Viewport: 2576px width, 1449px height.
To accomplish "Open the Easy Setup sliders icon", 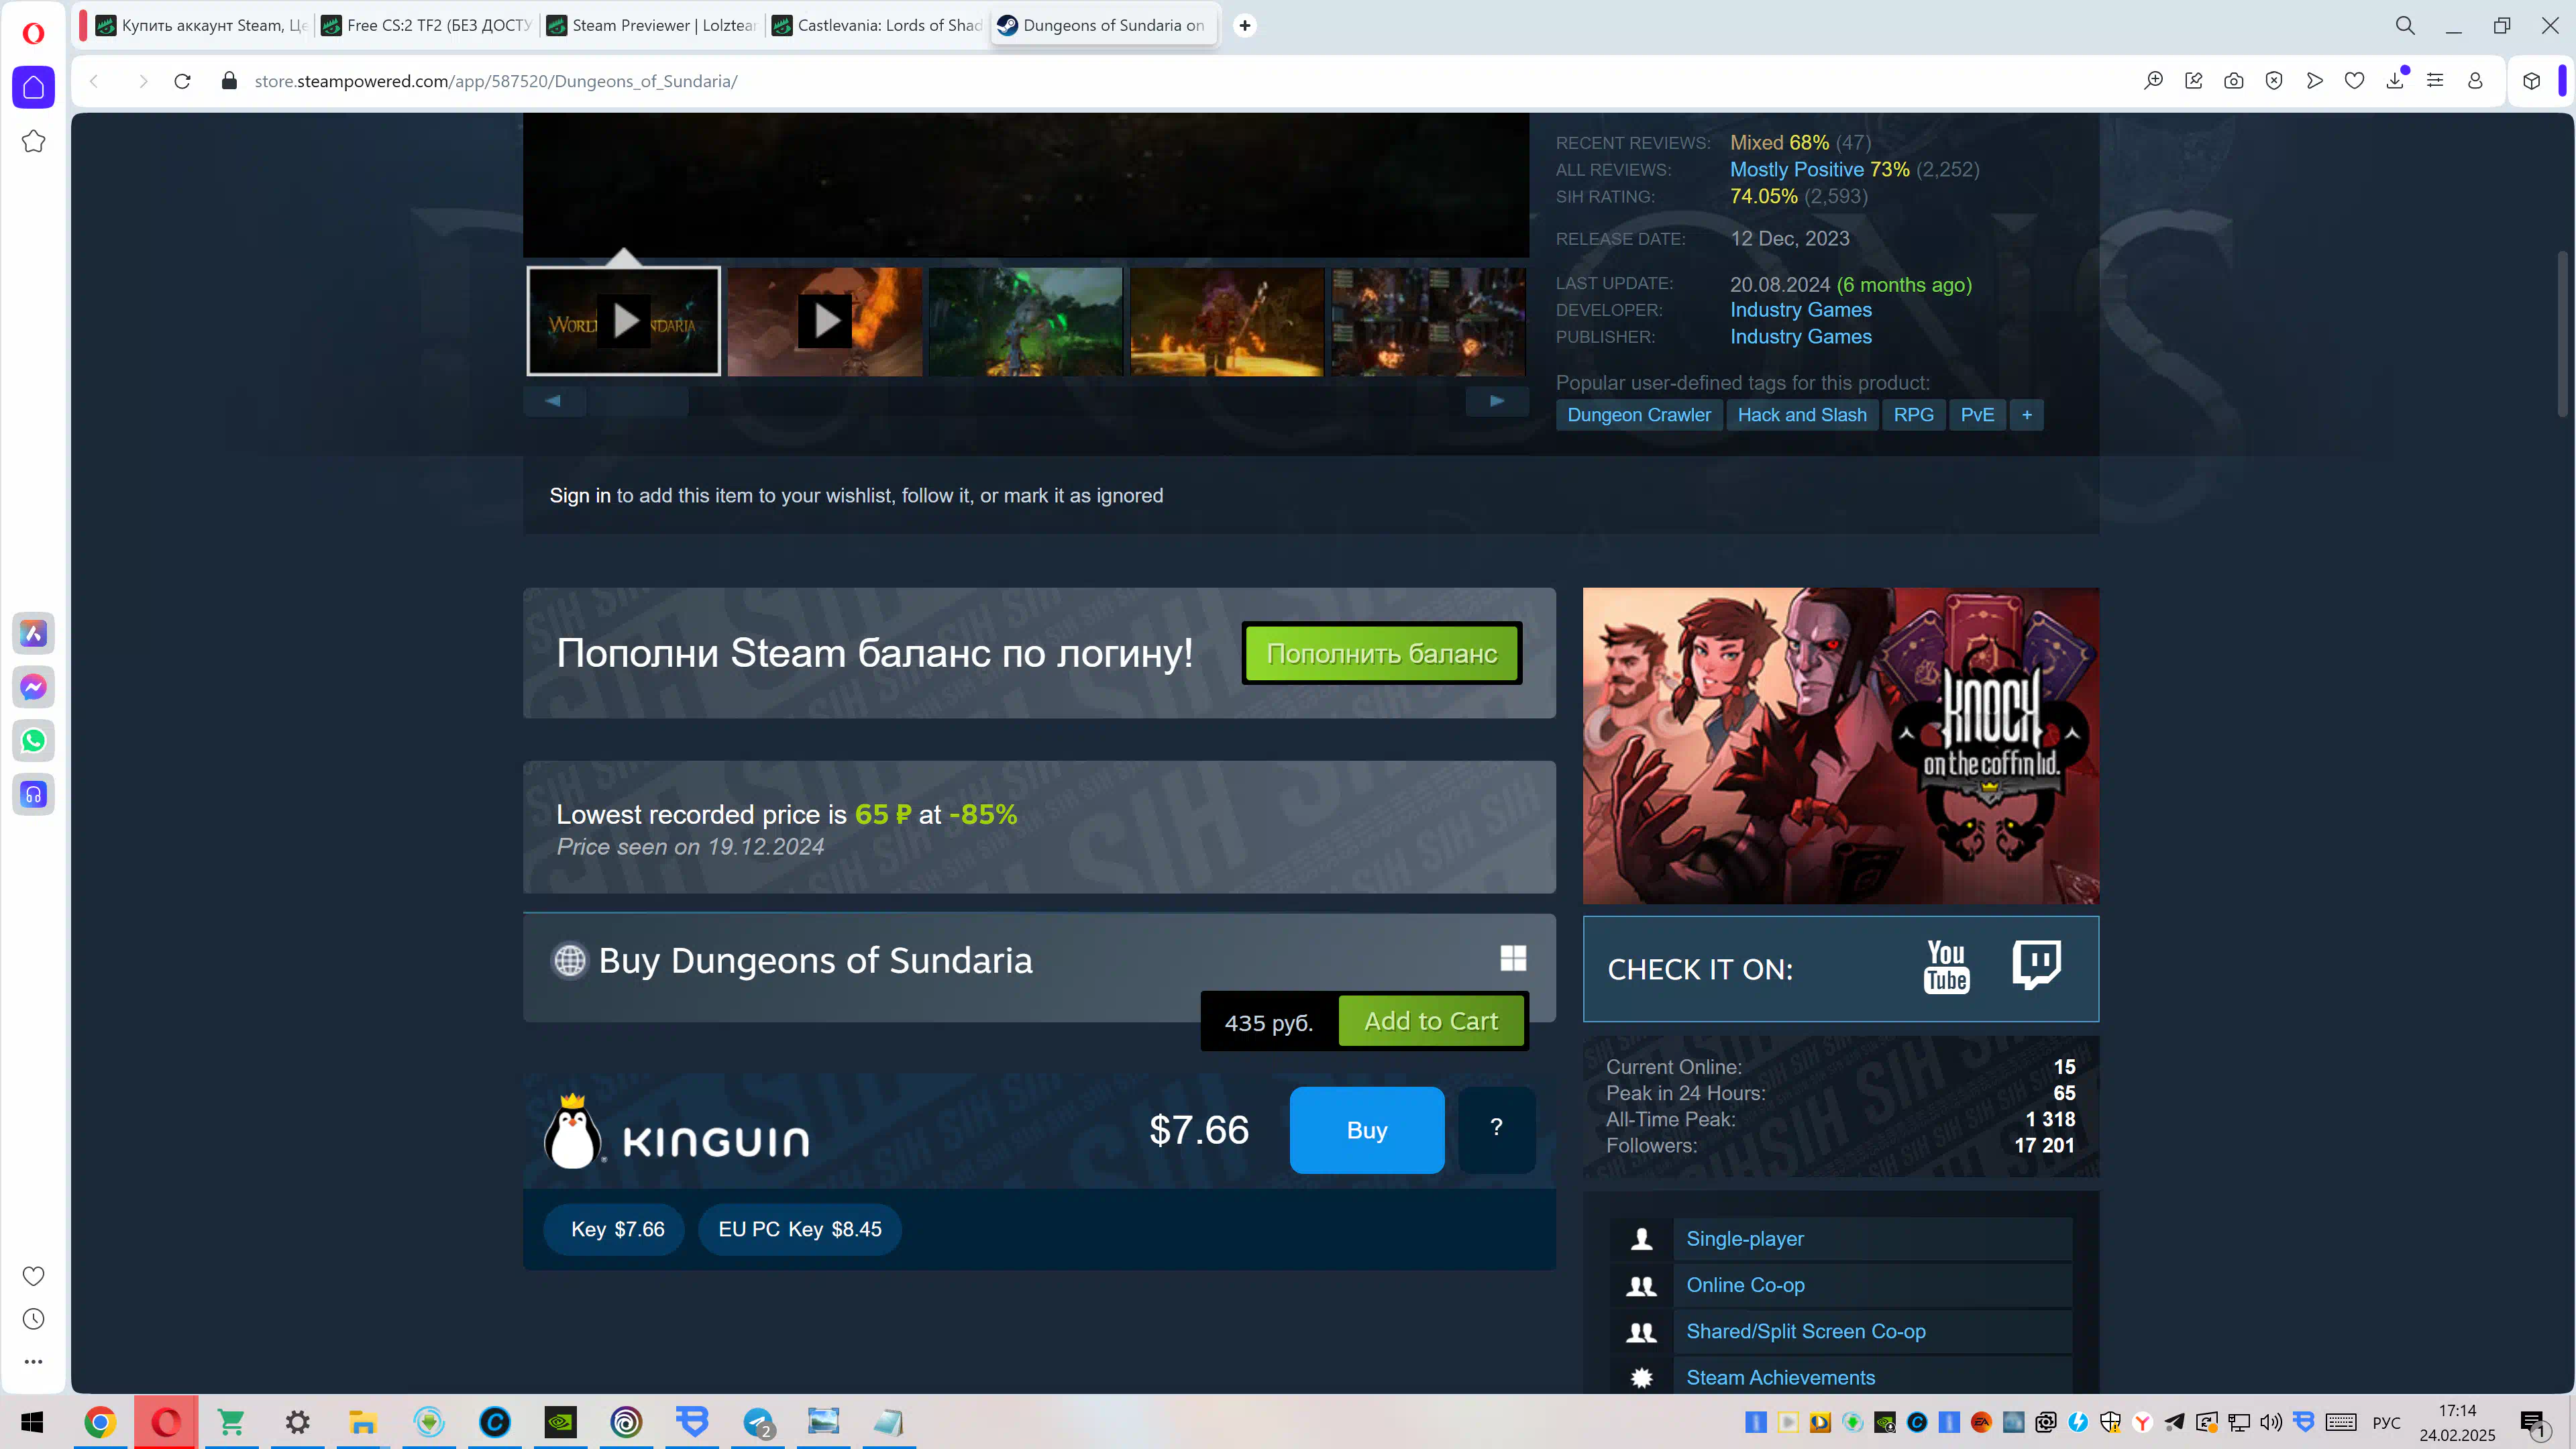I will [2435, 81].
